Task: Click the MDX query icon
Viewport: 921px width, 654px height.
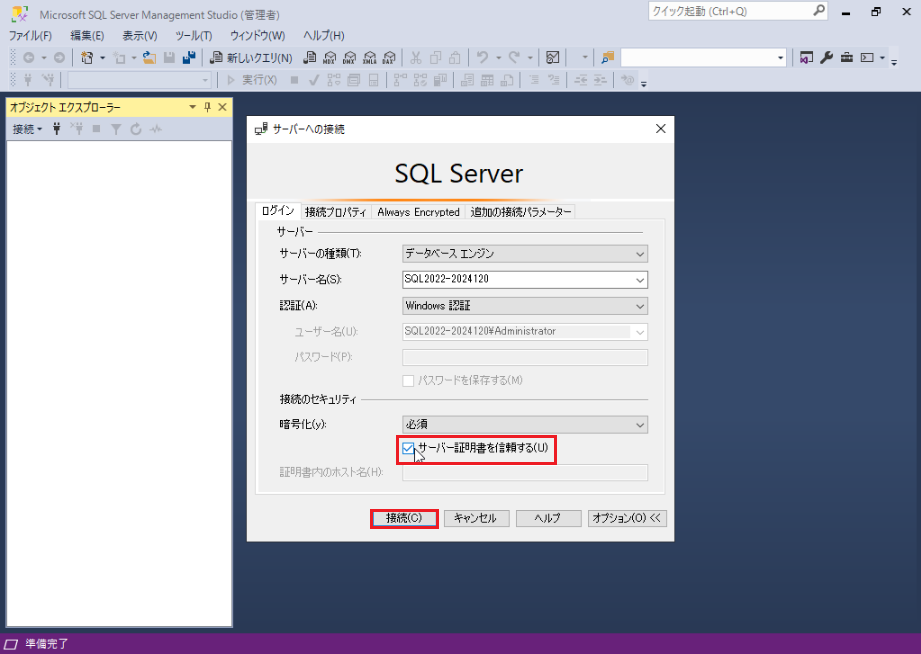Action: pyautogui.click(x=330, y=58)
